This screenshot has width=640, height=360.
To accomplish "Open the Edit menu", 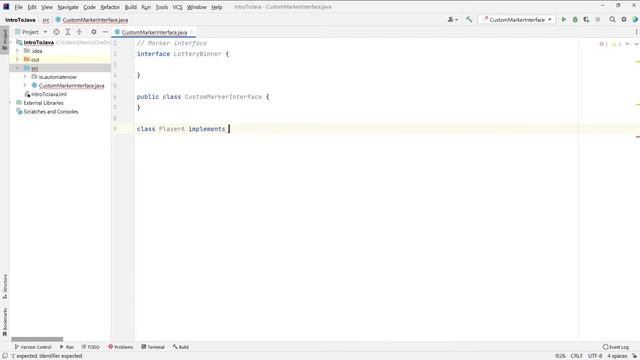I will (x=32, y=7).
